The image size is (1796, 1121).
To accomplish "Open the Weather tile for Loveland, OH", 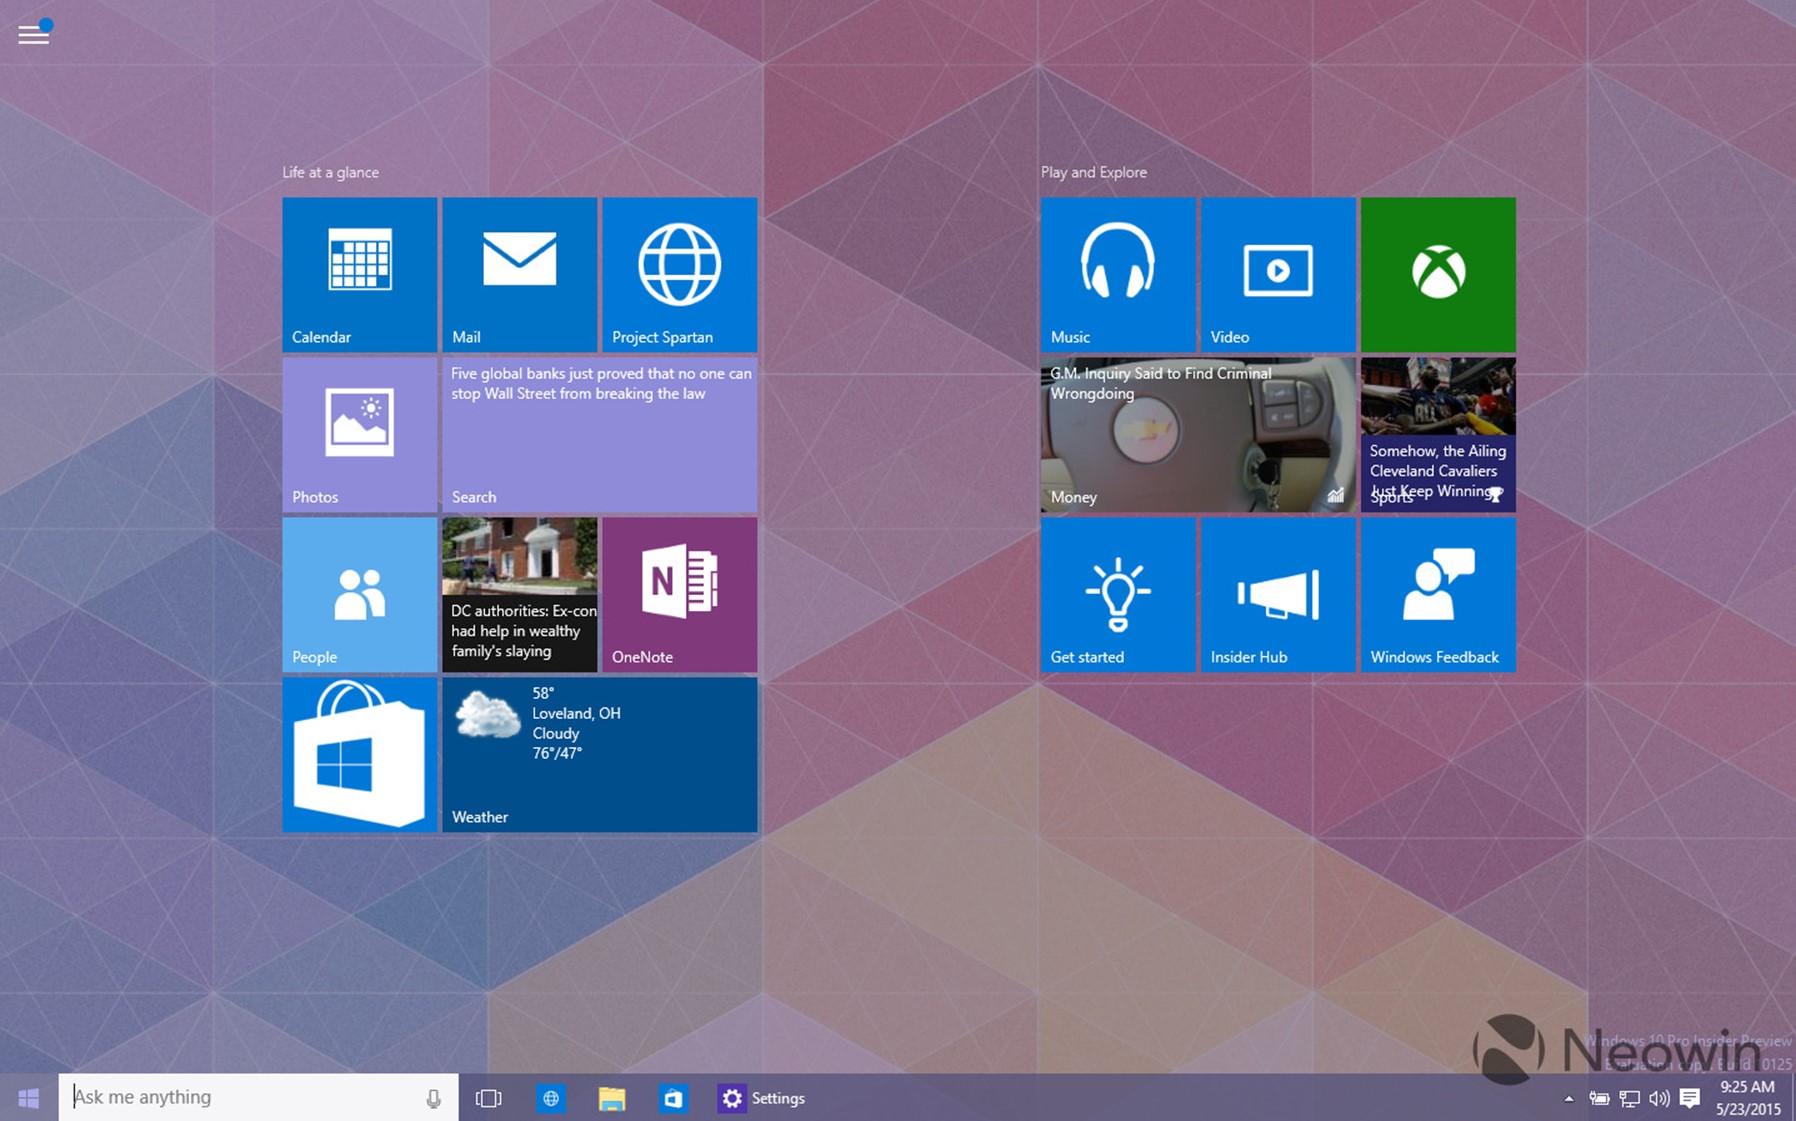I will pos(599,754).
